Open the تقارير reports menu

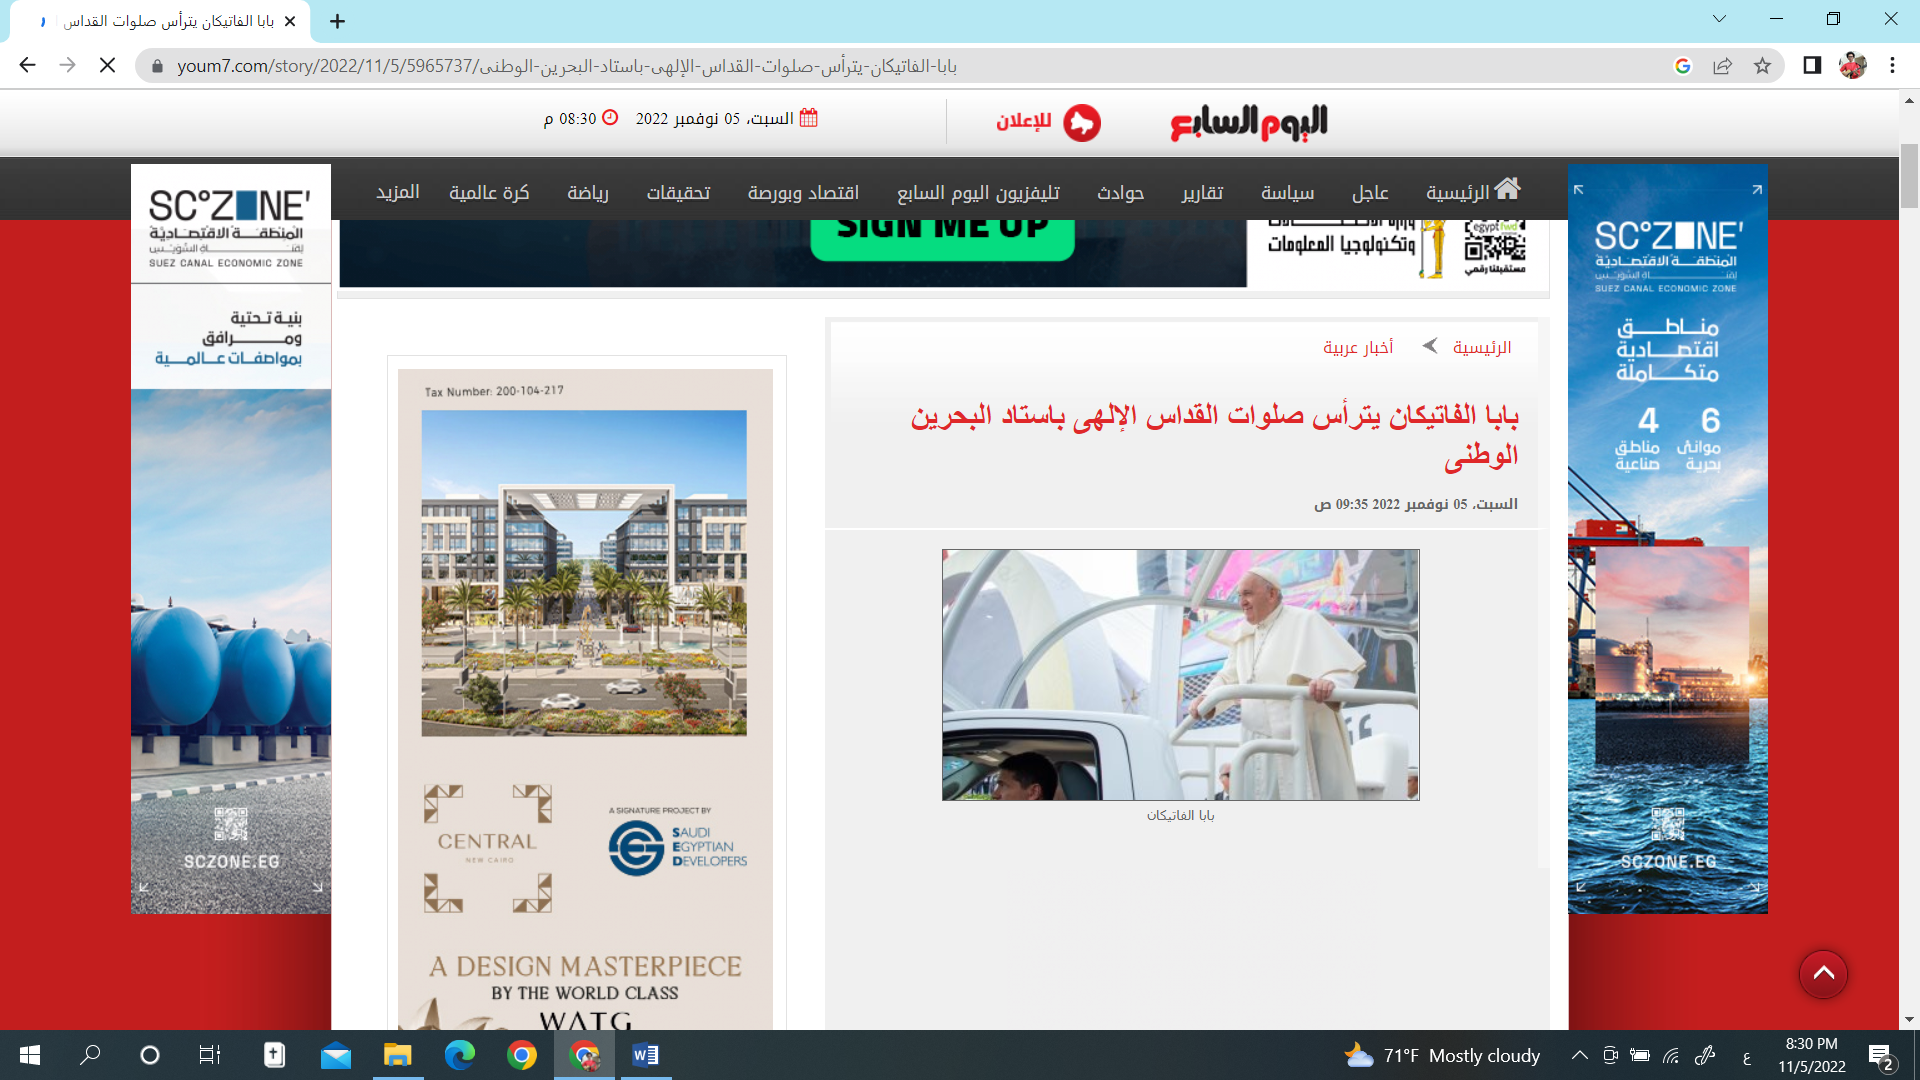point(1202,192)
